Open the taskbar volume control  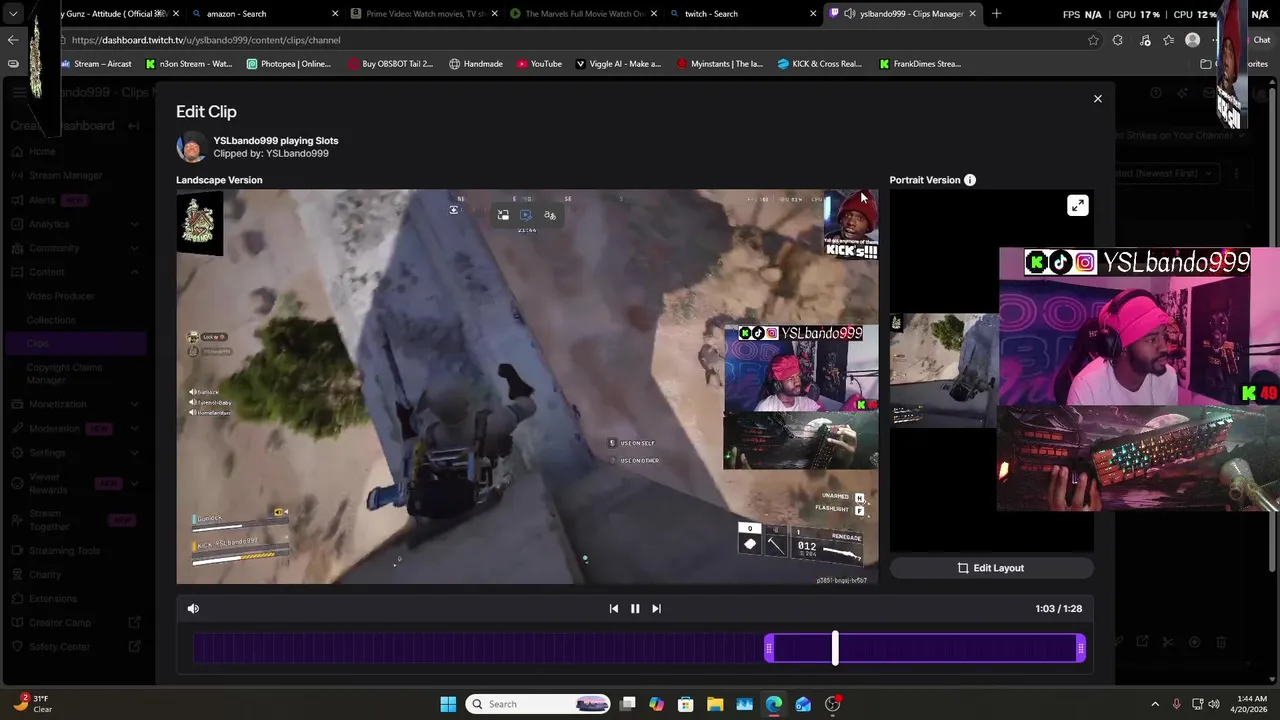1213,704
